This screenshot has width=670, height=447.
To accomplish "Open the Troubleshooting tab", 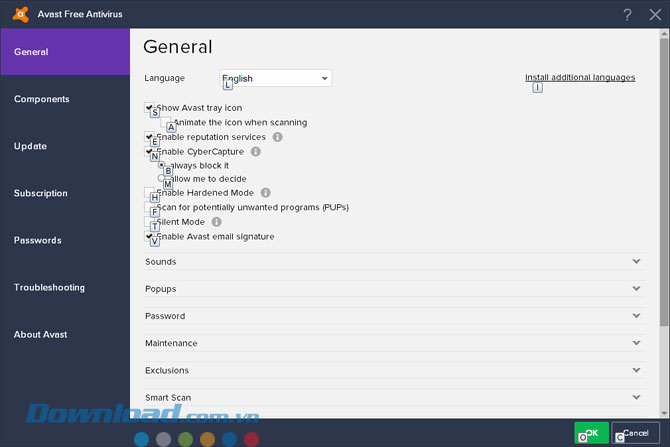I will point(65,287).
